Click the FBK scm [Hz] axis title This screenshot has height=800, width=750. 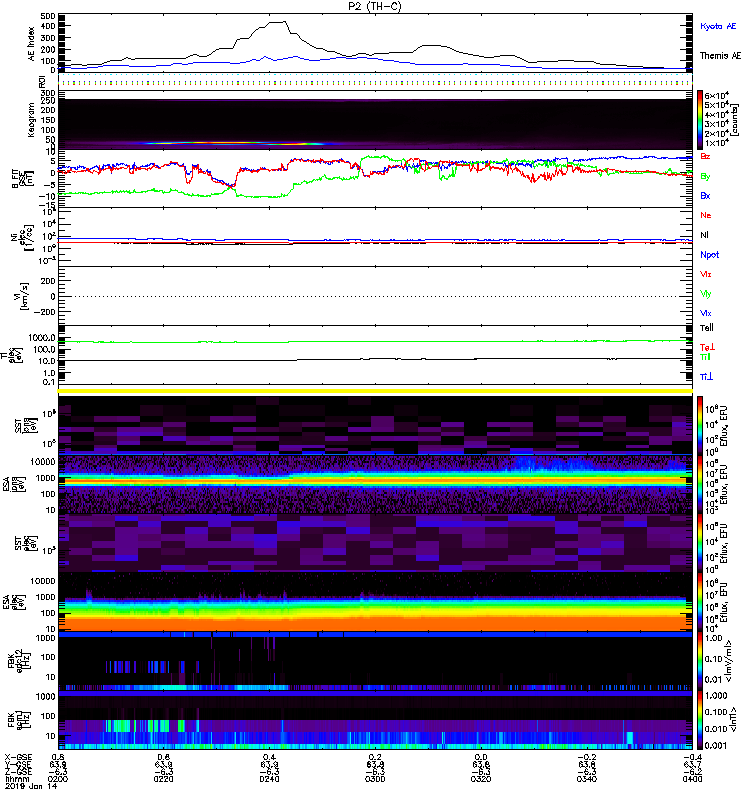tap(18, 719)
